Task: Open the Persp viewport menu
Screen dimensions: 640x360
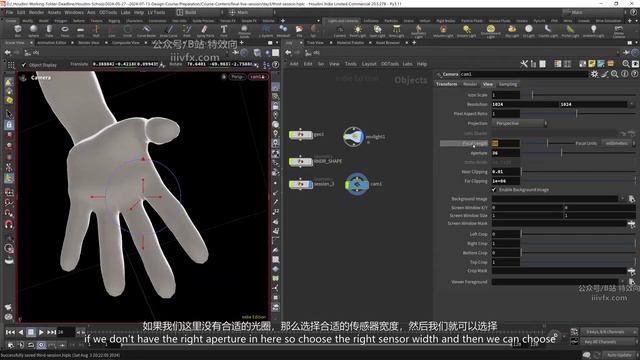Action: click(237, 77)
